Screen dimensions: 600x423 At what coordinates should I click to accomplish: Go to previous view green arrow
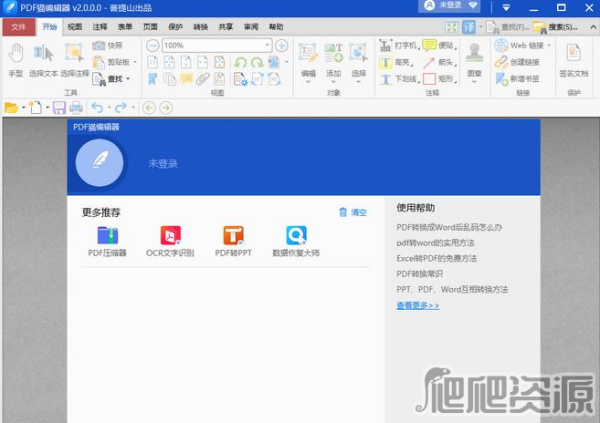click(149, 108)
